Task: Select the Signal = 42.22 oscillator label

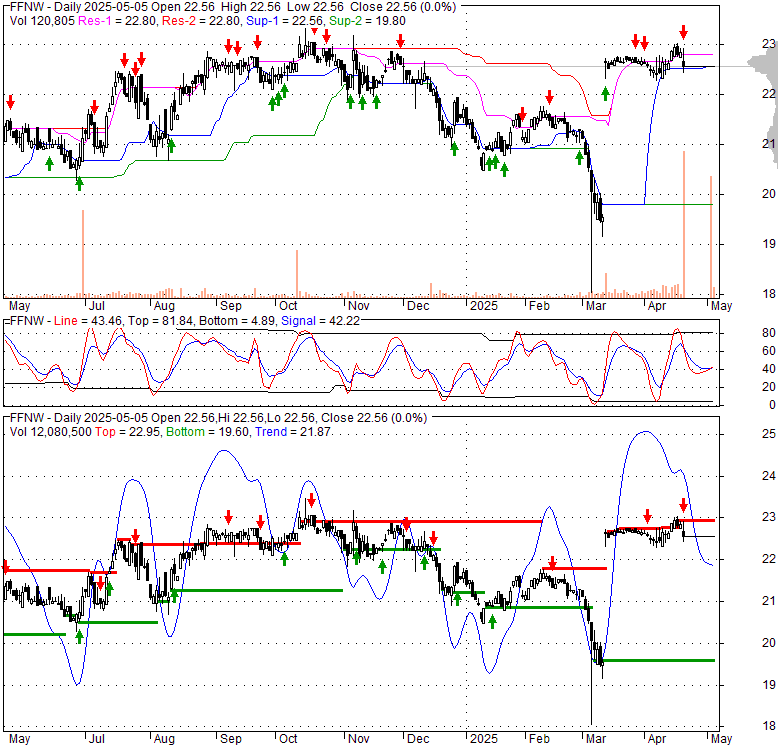Action: point(320,321)
